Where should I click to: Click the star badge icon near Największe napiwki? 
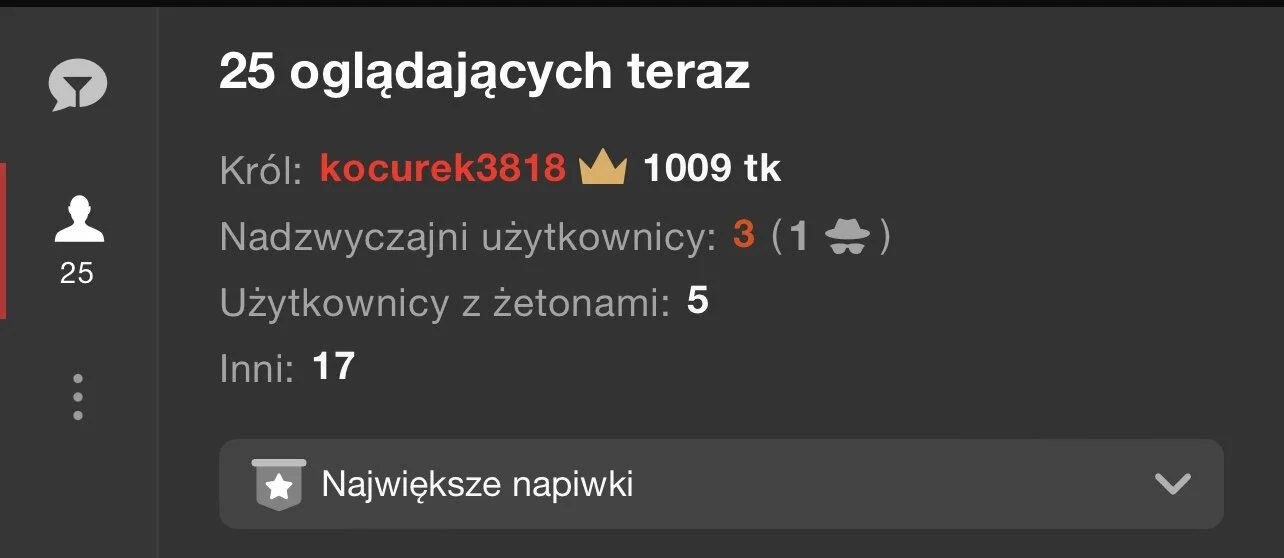click(x=279, y=485)
